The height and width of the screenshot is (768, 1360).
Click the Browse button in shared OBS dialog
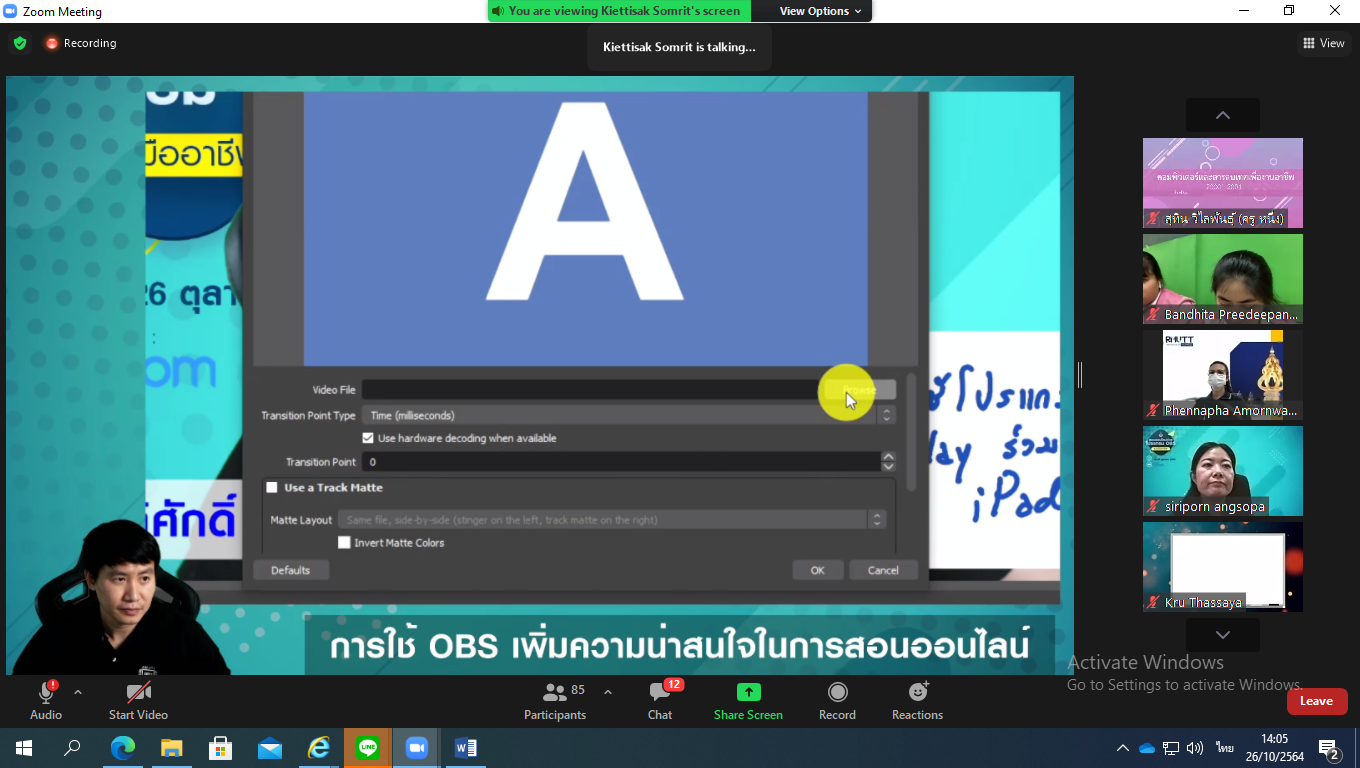pos(859,390)
